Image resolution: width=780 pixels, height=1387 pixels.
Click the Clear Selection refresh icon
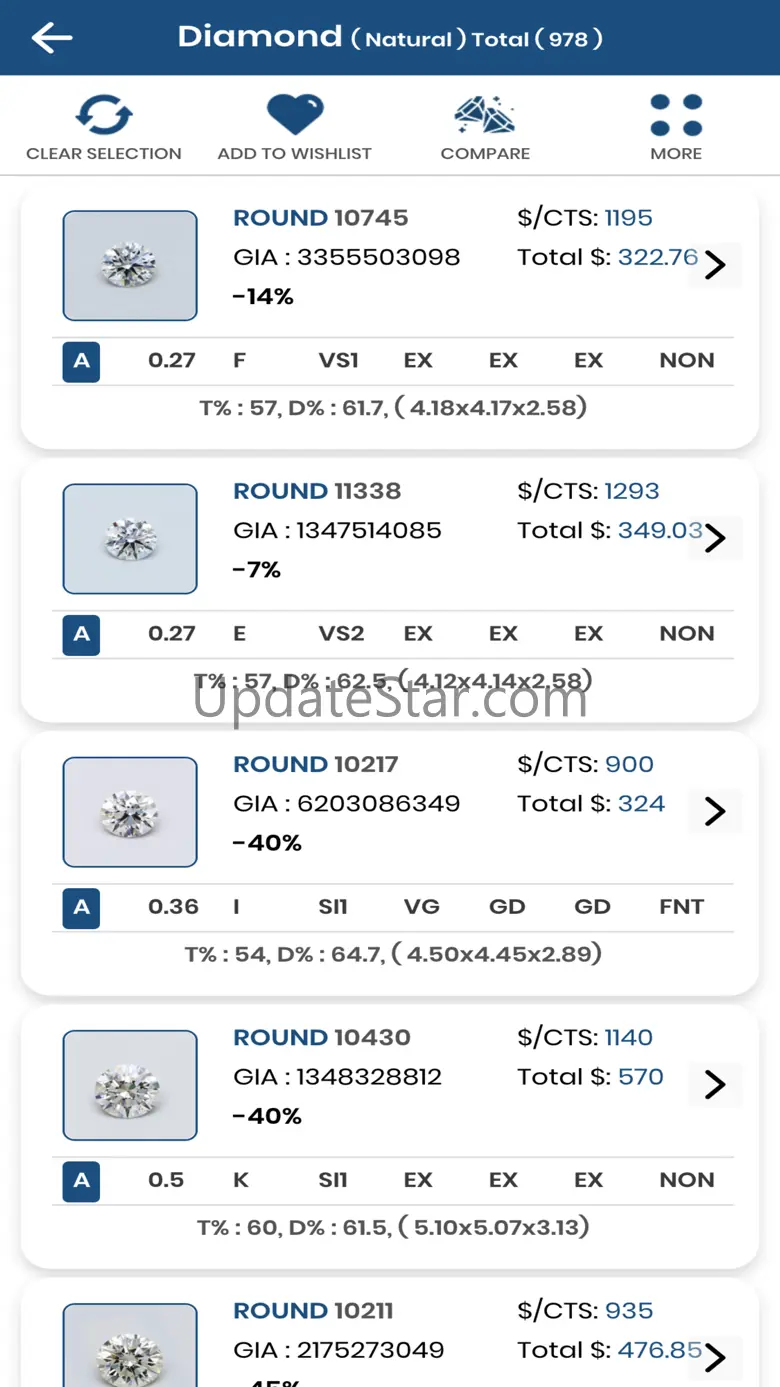click(103, 115)
